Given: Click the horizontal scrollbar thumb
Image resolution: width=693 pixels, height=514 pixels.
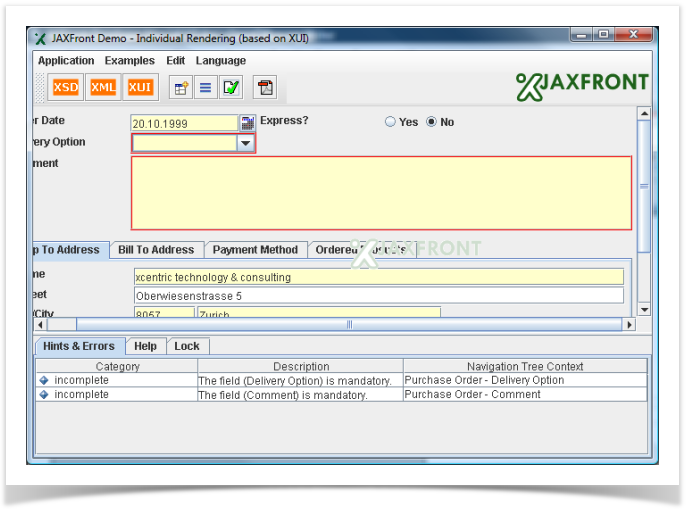Looking at the screenshot, I should 350,325.
